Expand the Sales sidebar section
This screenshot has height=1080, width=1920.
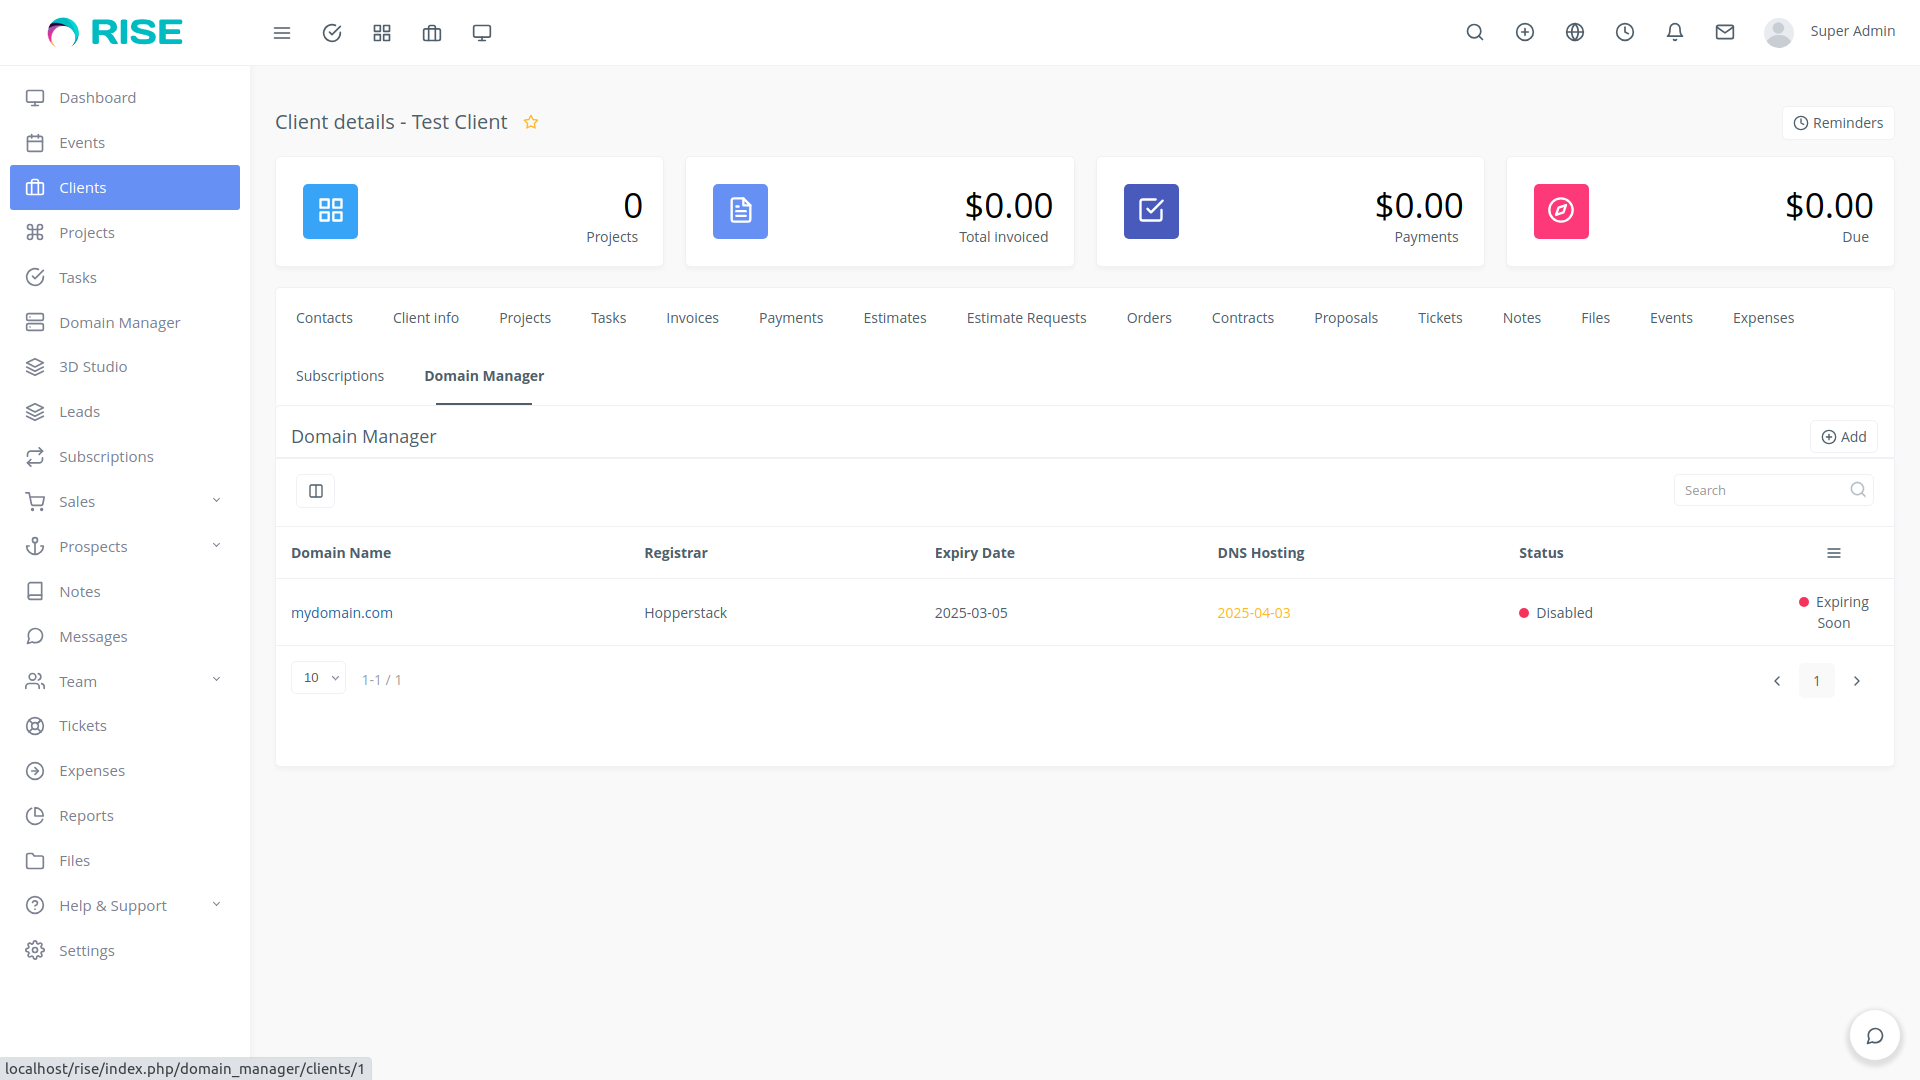tap(77, 501)
